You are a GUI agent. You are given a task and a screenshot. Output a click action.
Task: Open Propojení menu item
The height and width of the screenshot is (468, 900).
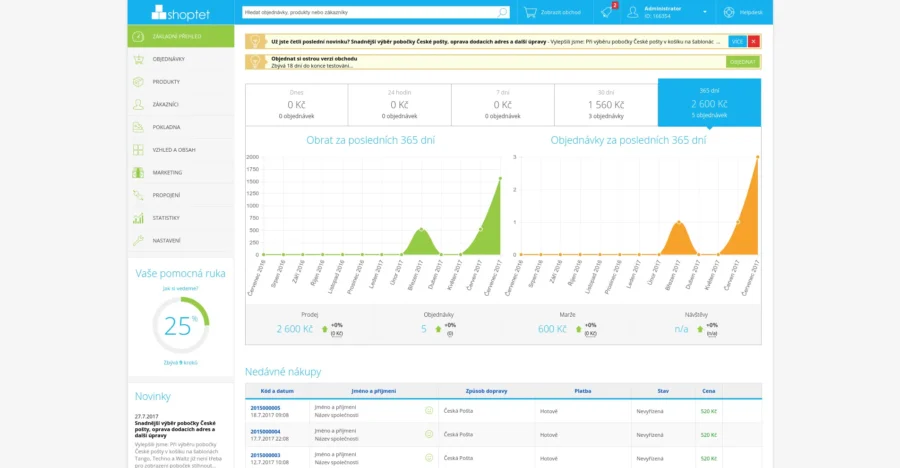click(x=181, y=195)
